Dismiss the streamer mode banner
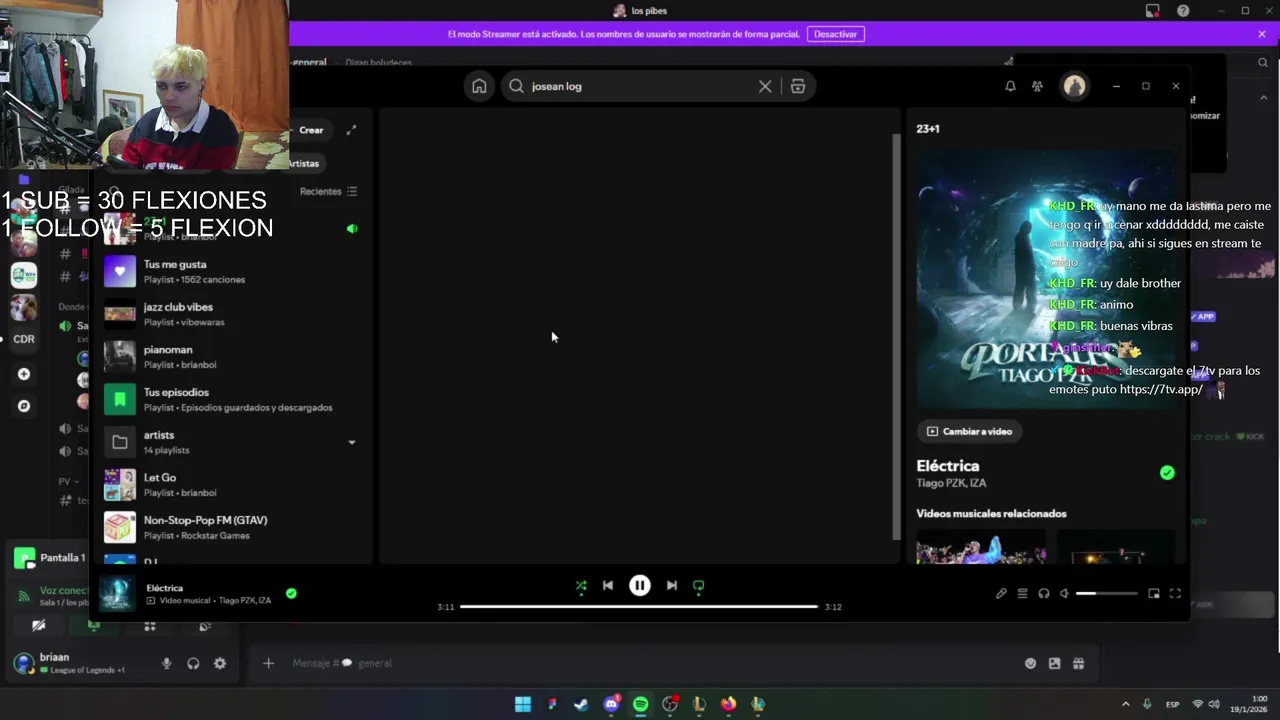This screenshot has height=720, width=1280. 1262,34
